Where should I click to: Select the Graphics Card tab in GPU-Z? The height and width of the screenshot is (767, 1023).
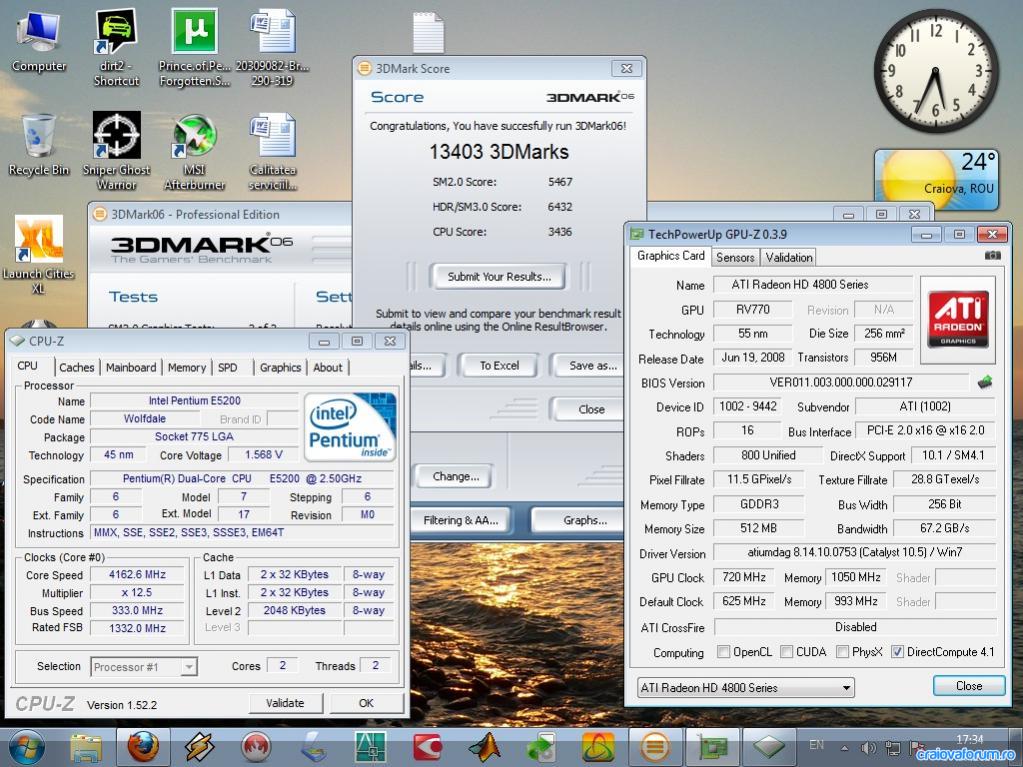coord(671,256)
